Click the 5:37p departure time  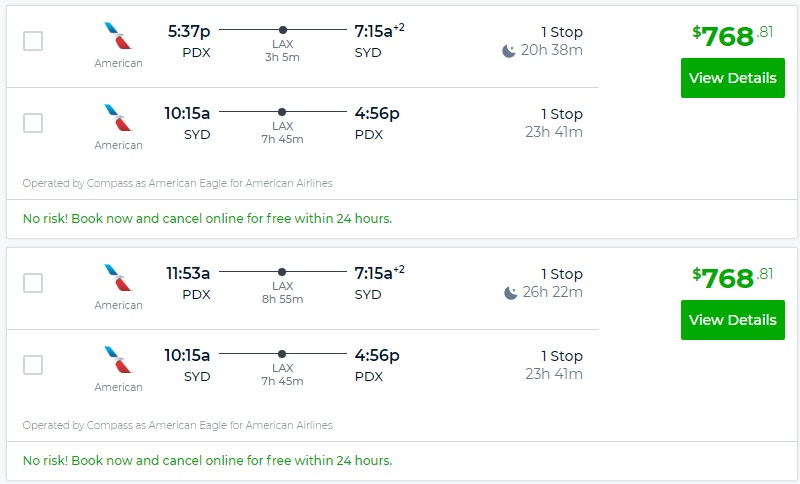tap(189, 31)
